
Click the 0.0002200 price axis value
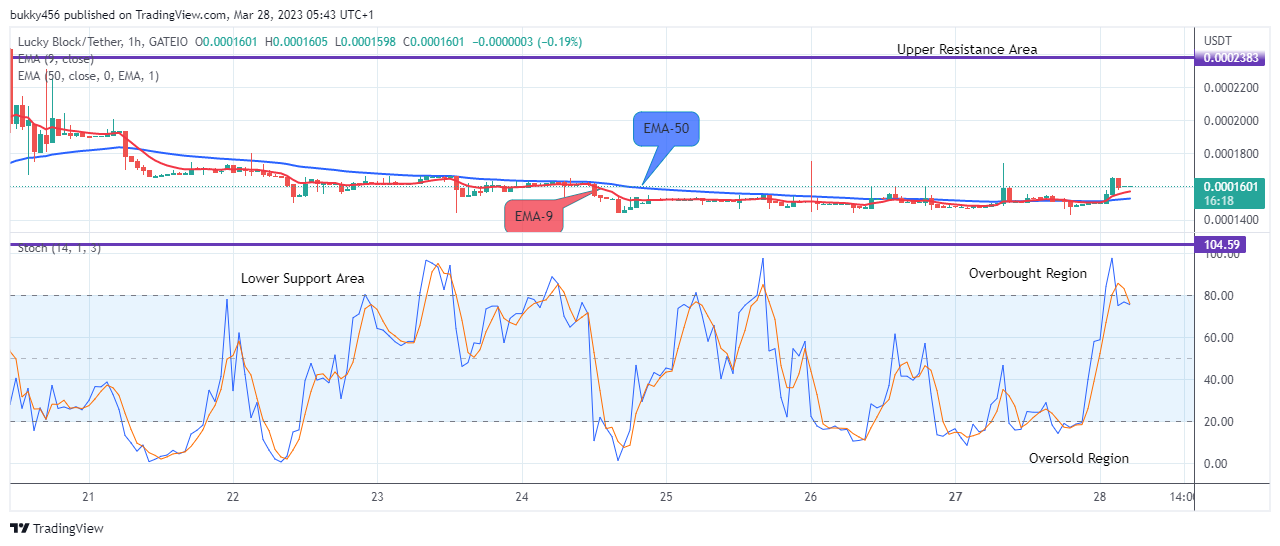pos(1232,87)
